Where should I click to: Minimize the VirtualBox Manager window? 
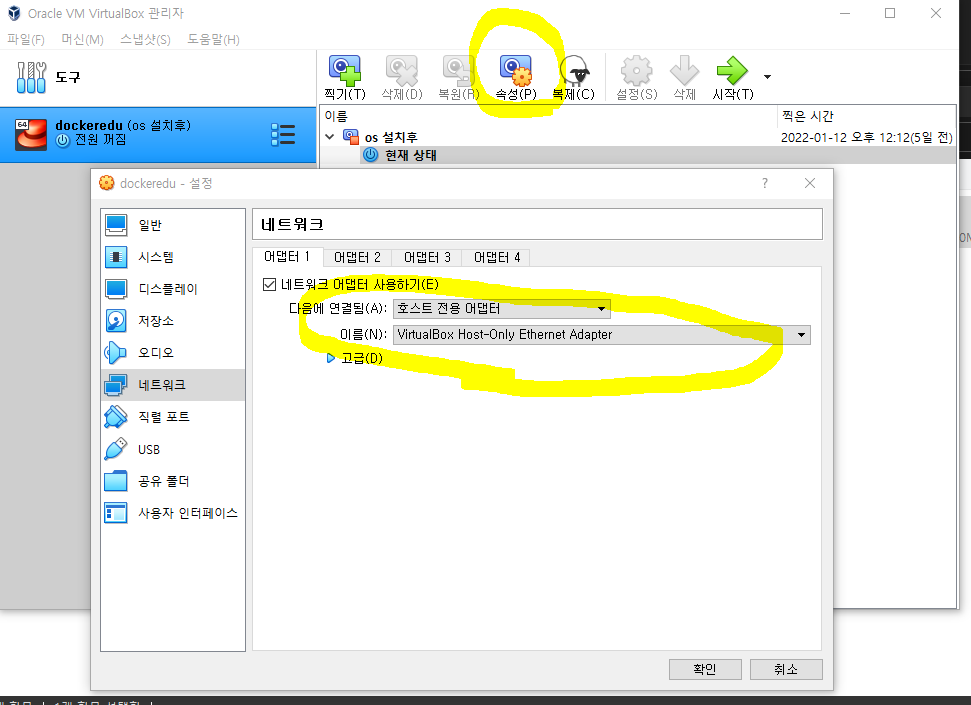pos(845,13)
